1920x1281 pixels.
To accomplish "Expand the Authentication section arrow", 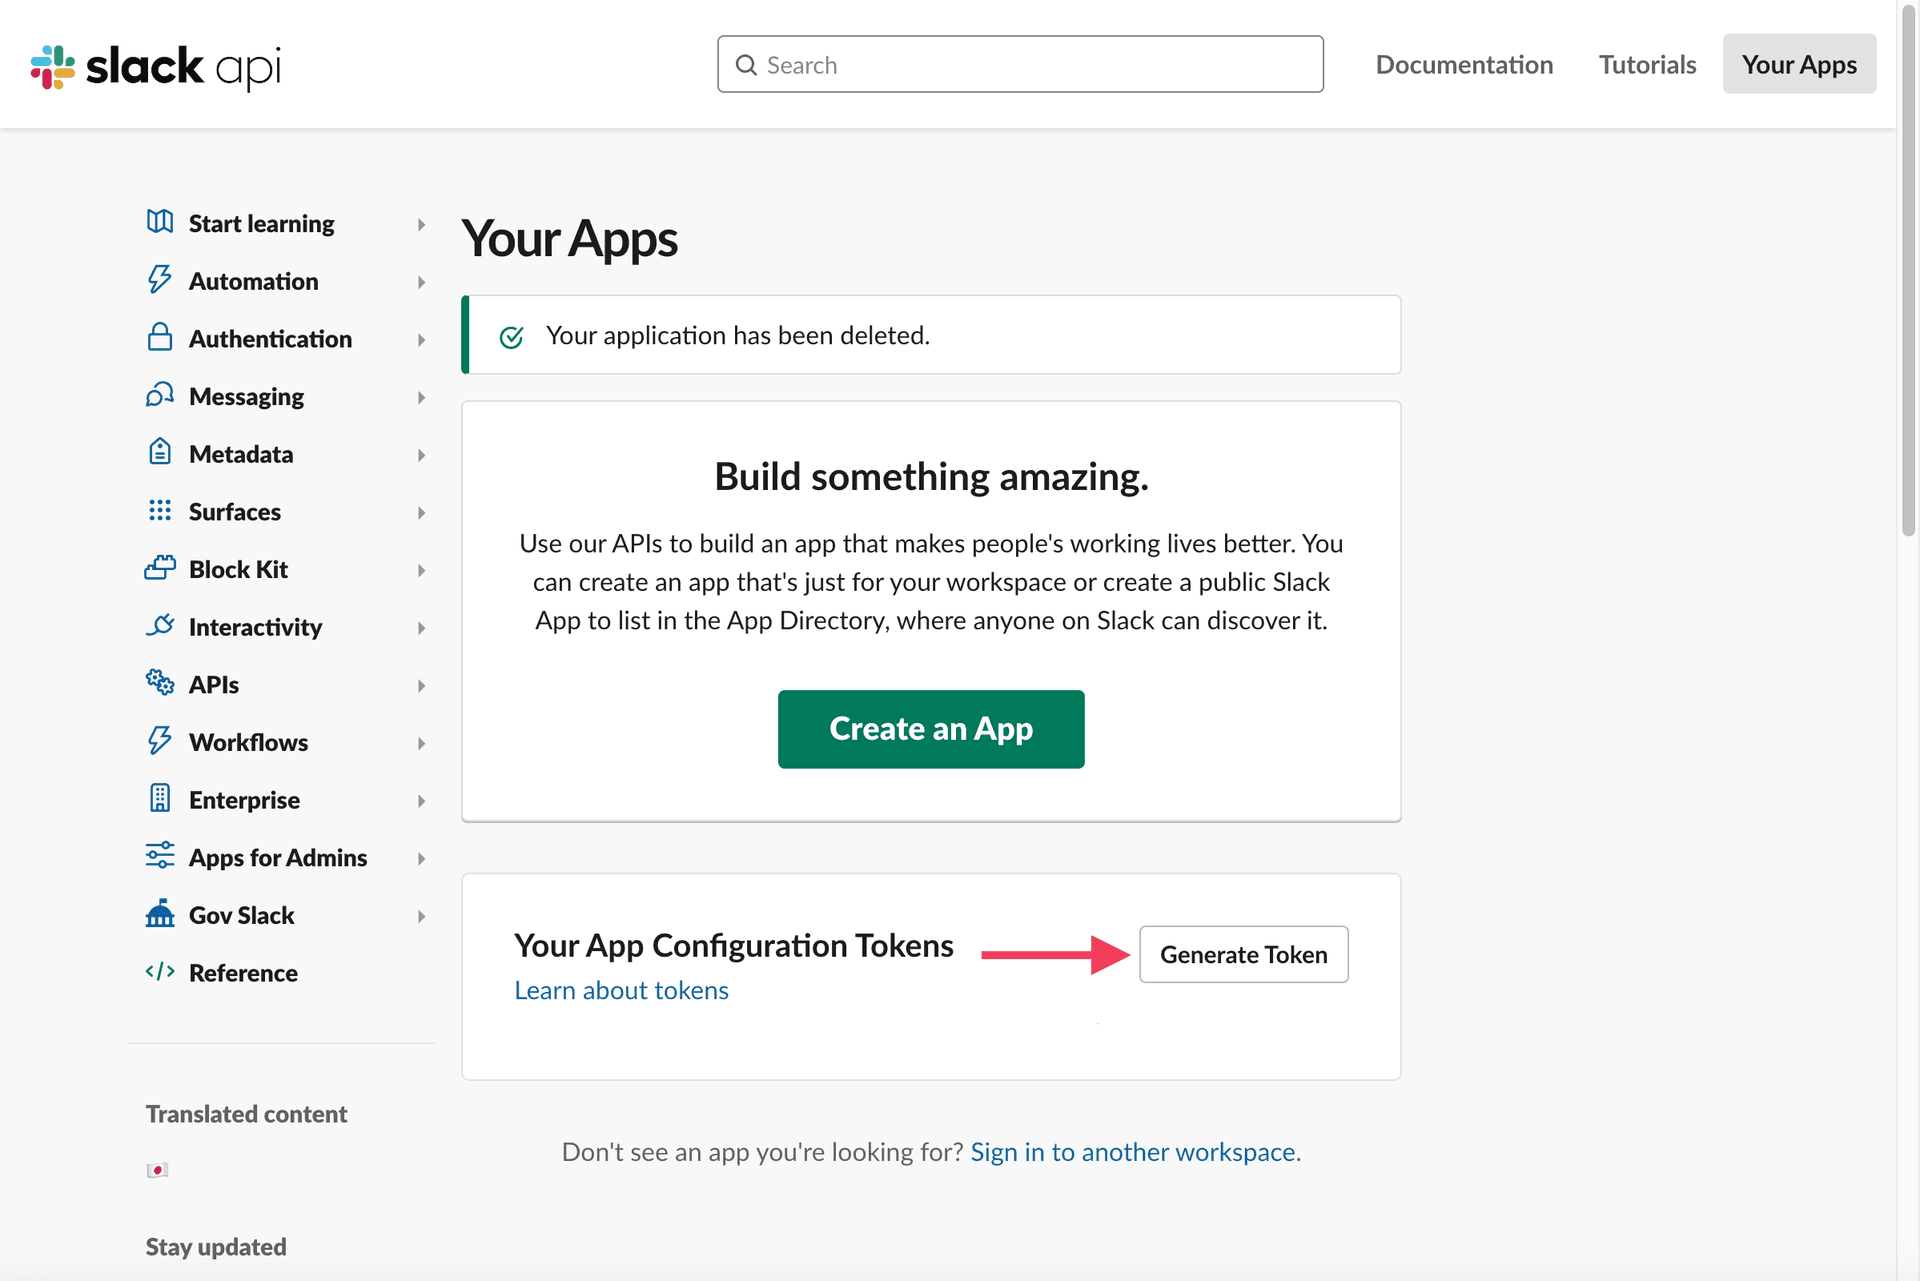I will [421, 340].
